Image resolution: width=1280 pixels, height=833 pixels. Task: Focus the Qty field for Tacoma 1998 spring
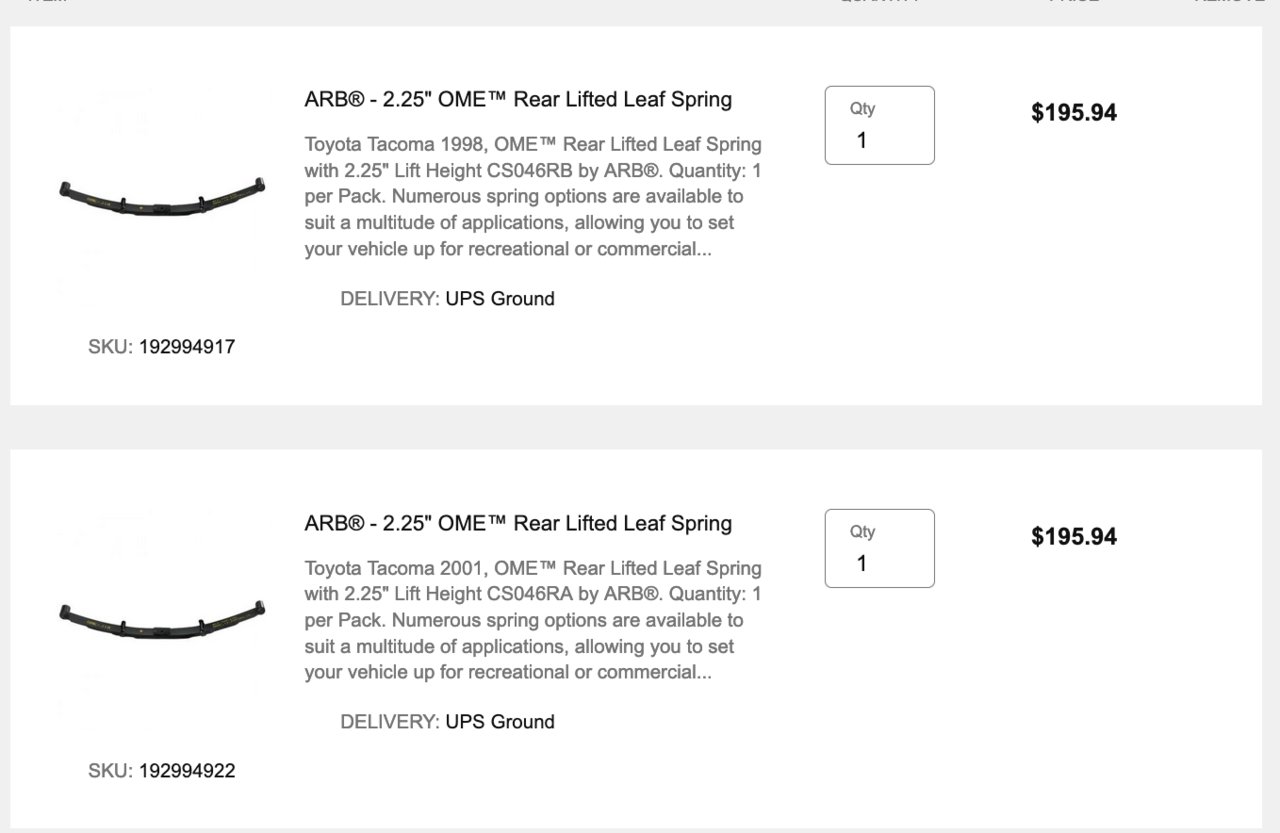[x=880, y=125]
